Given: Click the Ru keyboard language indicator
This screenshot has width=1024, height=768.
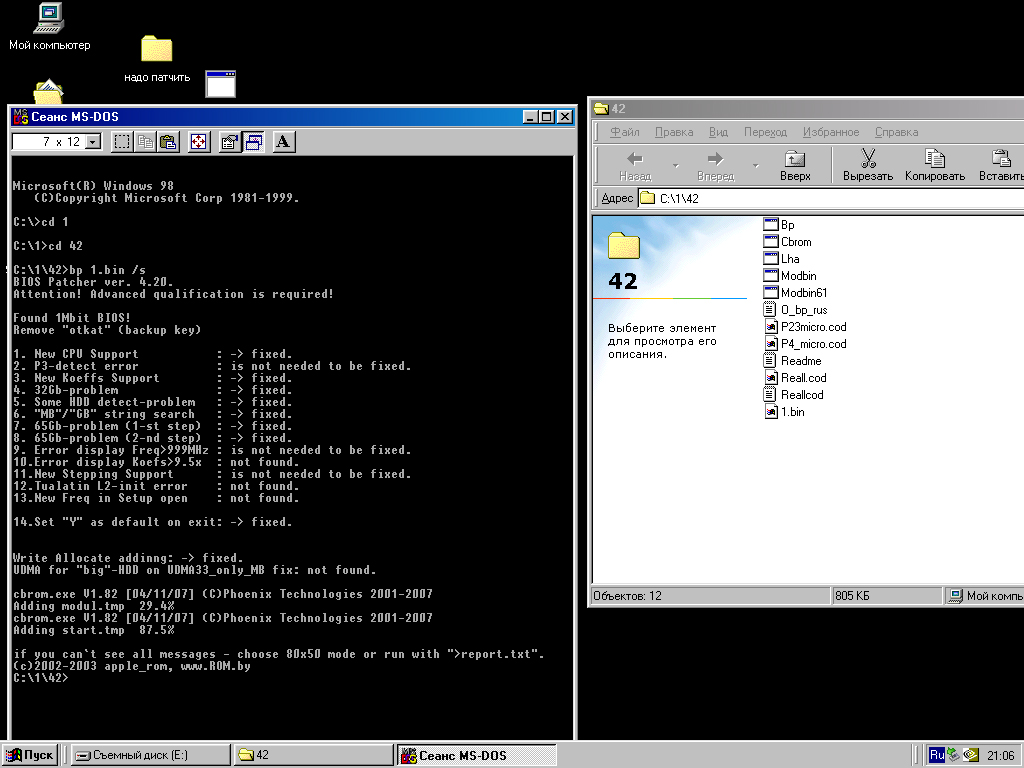Looking at the screenshot, I should click(x=936, y=755).
